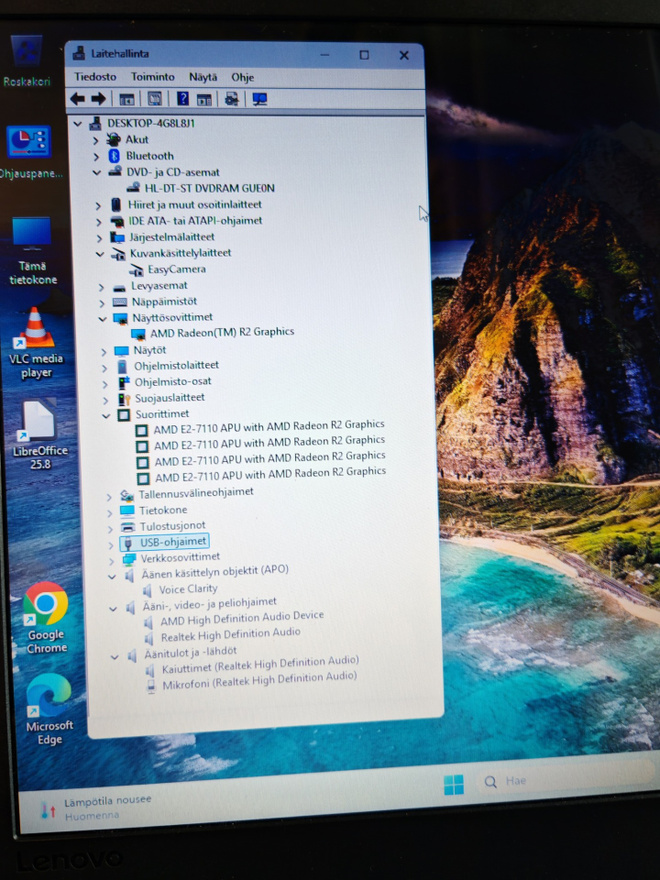This screenshot has width=660, height=880.
Task: Expand the Verkkosovittimet network adapters node
Action: point(111,560)
